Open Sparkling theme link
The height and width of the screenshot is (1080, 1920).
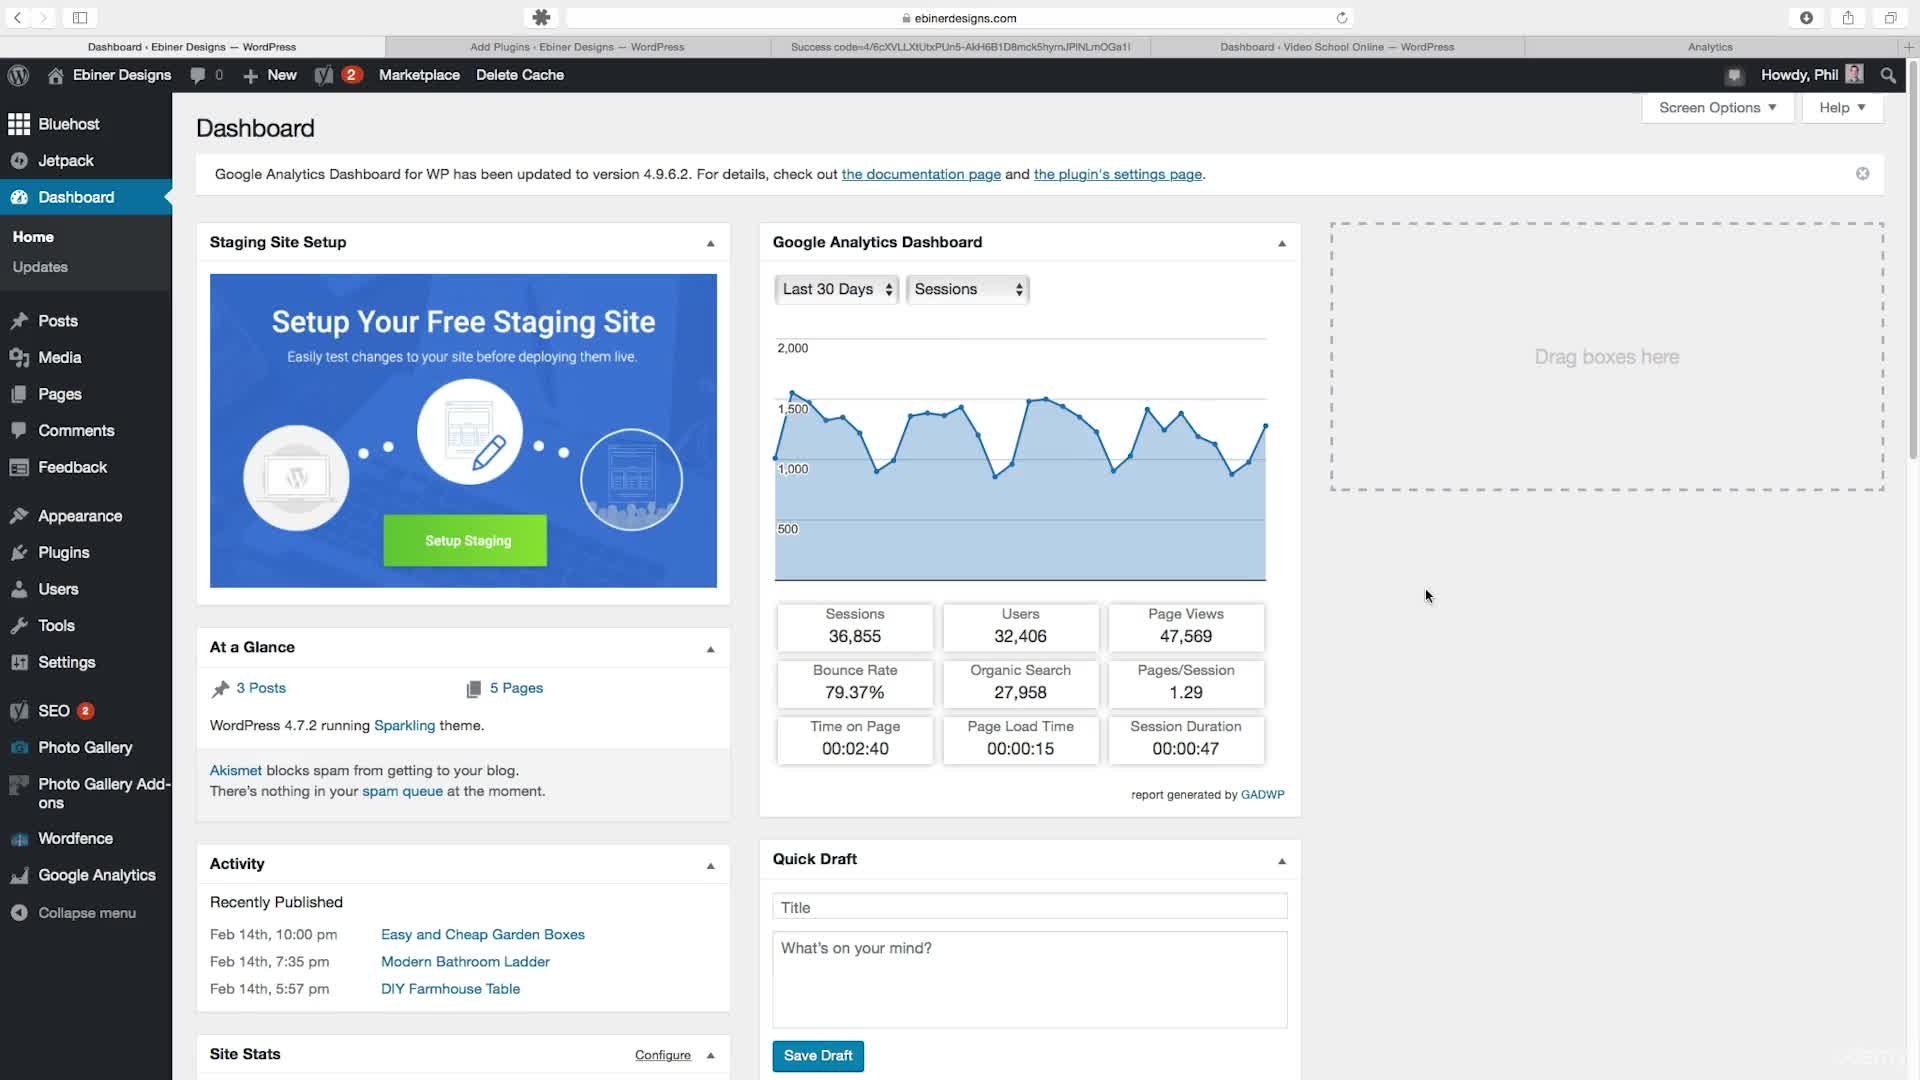[404, 726]
